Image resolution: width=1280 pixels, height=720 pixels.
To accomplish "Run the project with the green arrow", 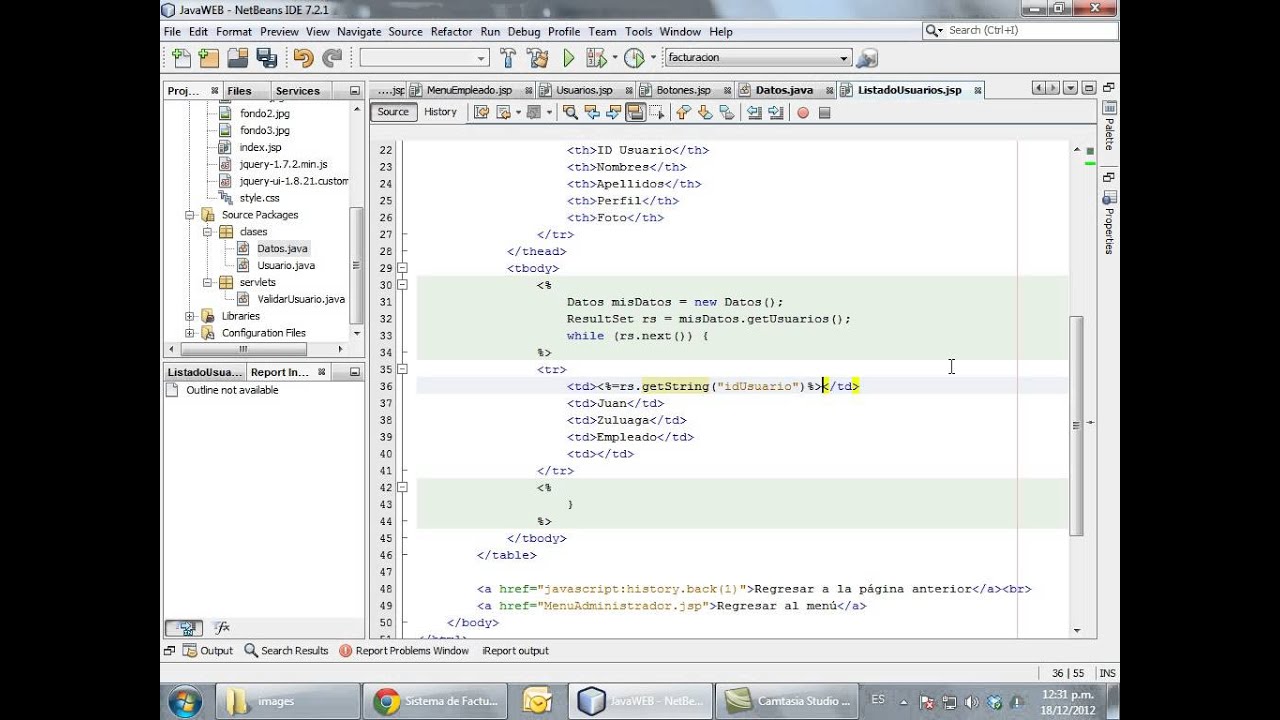I will (x=569, y=58).
